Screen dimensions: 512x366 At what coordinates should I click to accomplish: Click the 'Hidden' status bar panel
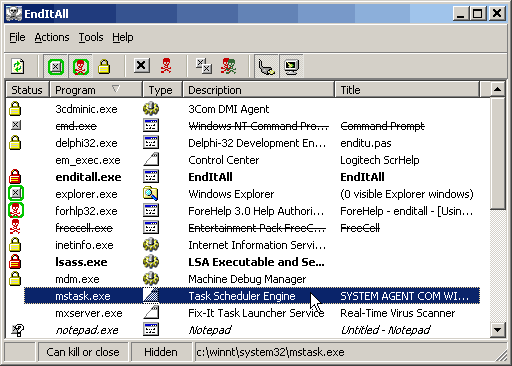coord(161,352)
